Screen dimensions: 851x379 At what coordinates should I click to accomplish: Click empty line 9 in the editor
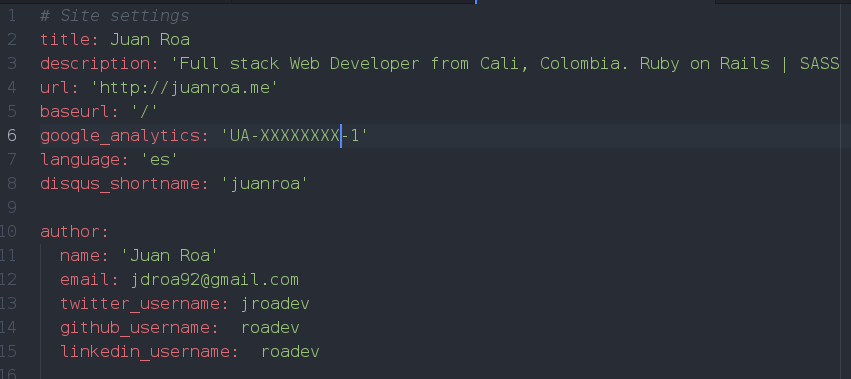click(434, 207)
